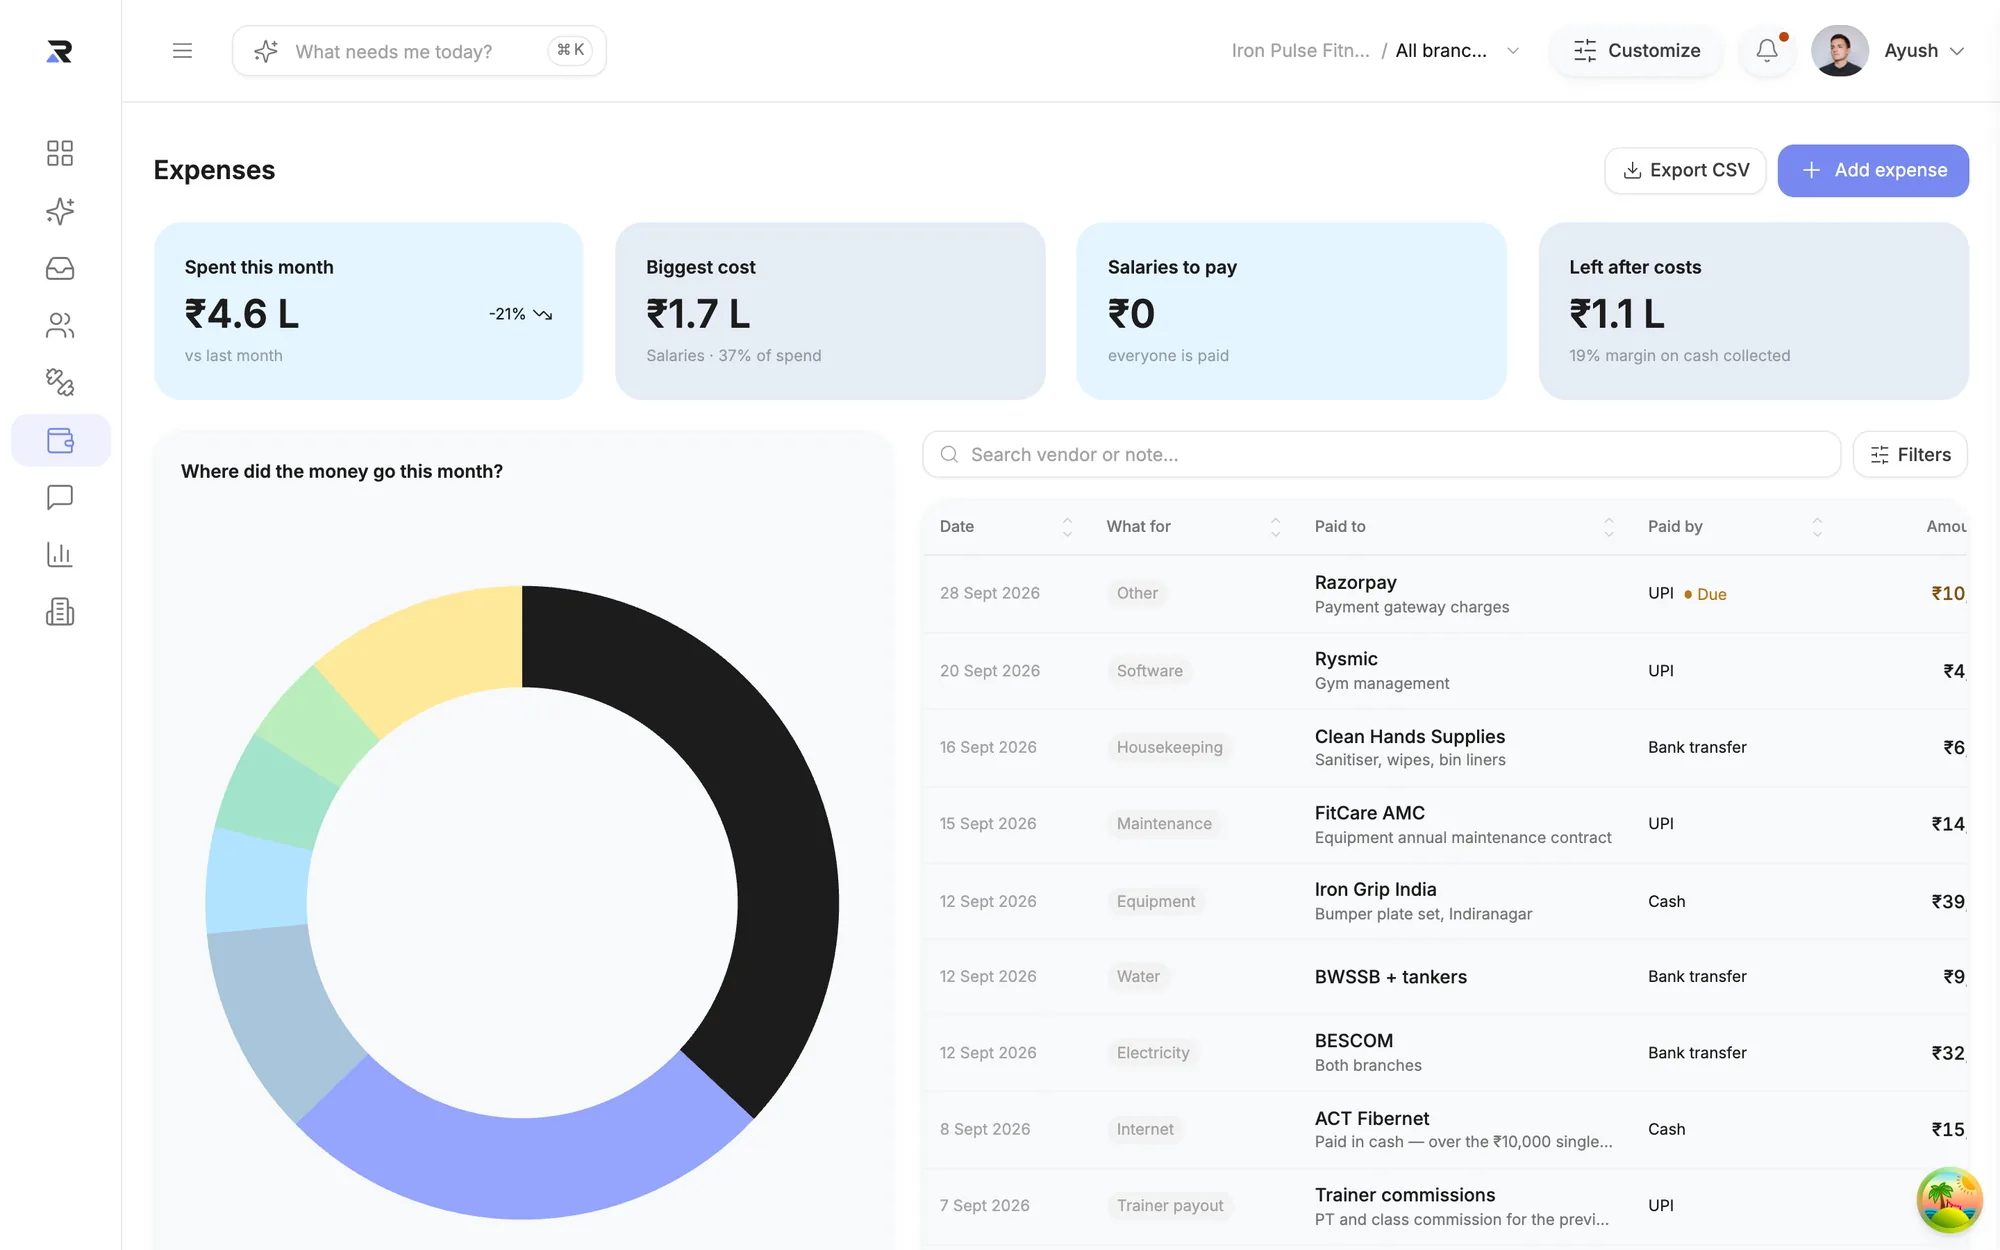Screen dimensions: 2000x1250
Task: Open the Spent this month card
Action: click(368, 311)
